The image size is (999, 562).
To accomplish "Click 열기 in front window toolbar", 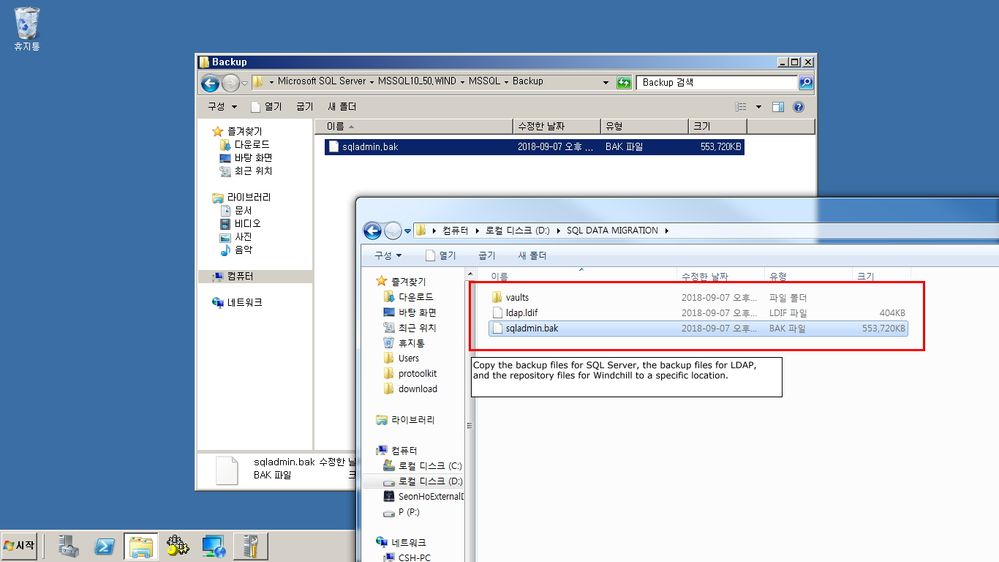I will pos(440,256).
